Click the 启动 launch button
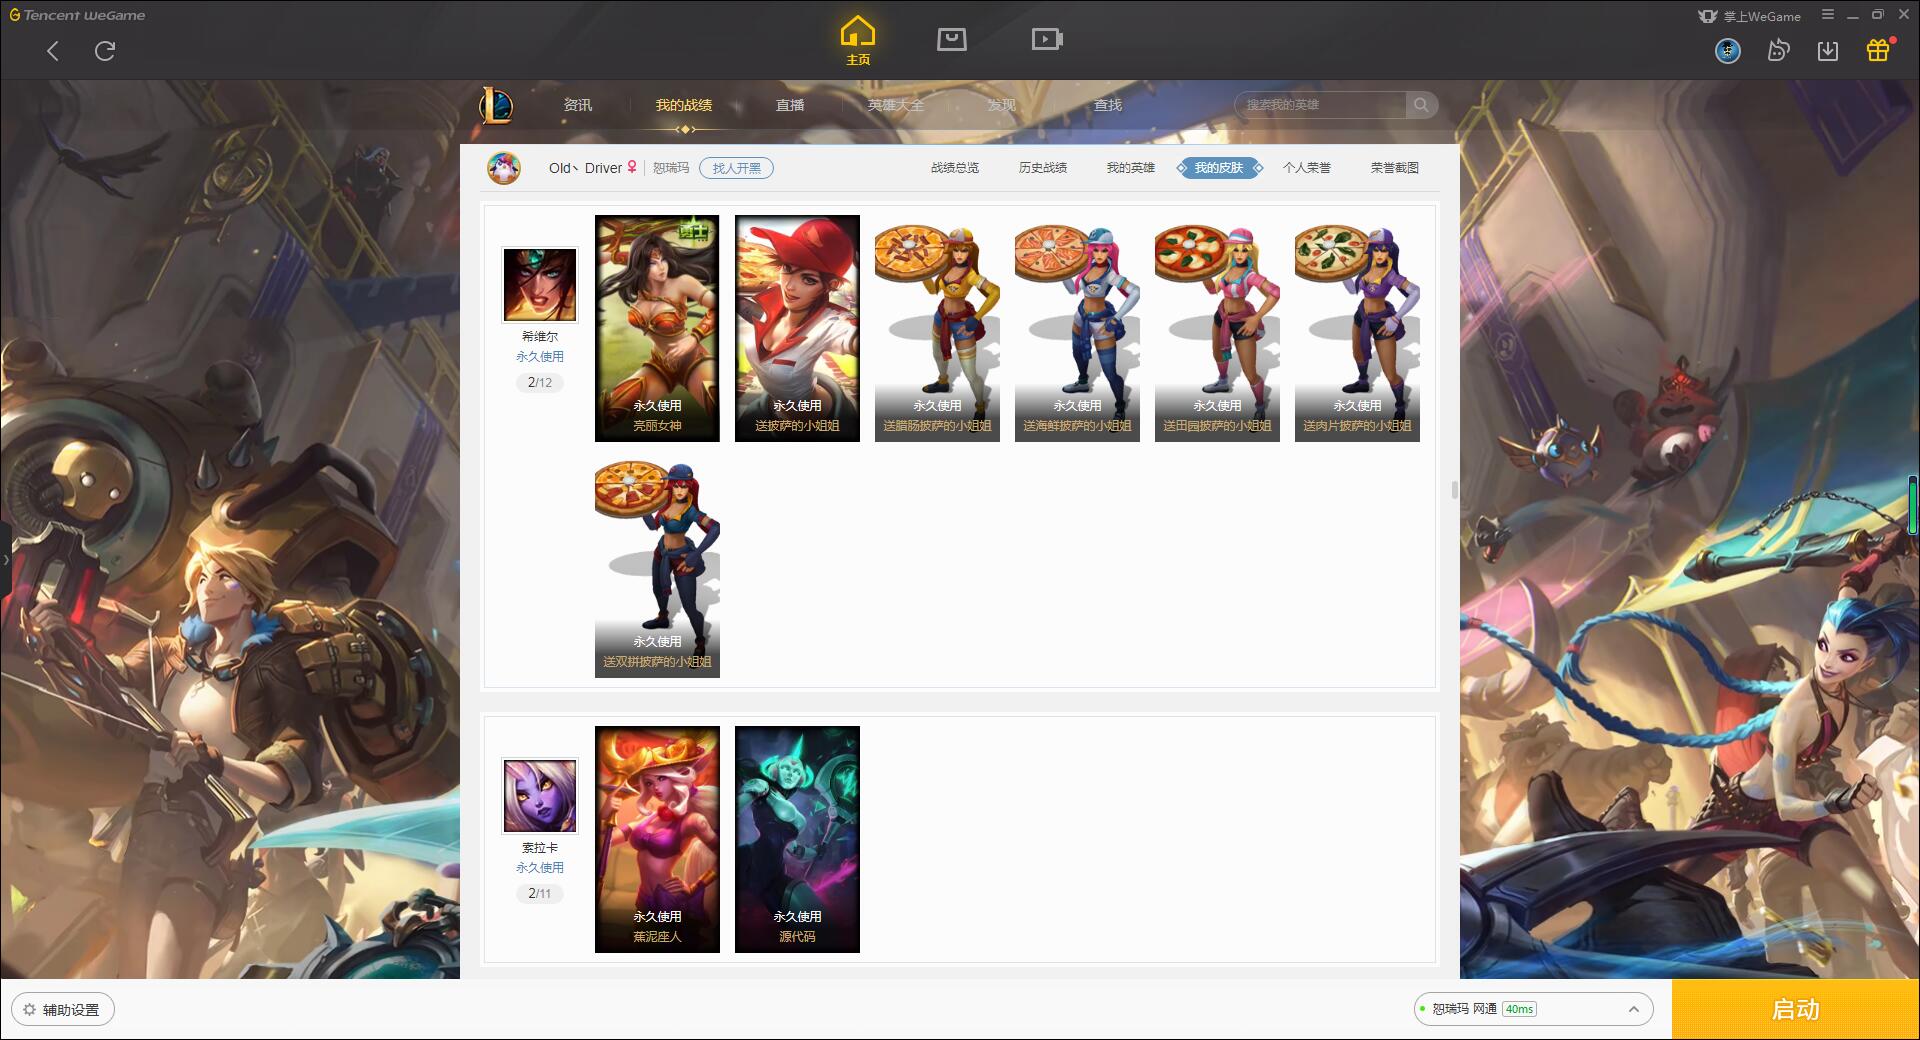 coord(1795,1009)
